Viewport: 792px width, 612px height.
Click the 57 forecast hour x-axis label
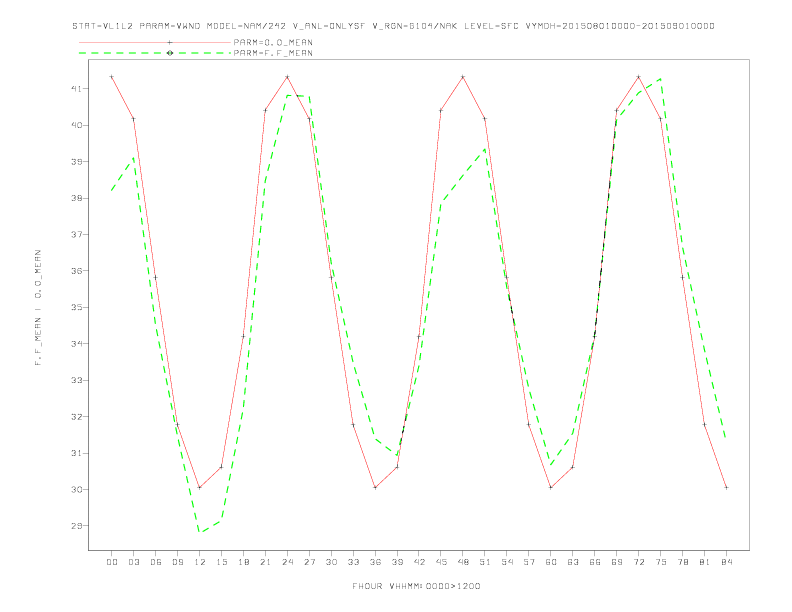pyautogui.click(x=529, y=562)
